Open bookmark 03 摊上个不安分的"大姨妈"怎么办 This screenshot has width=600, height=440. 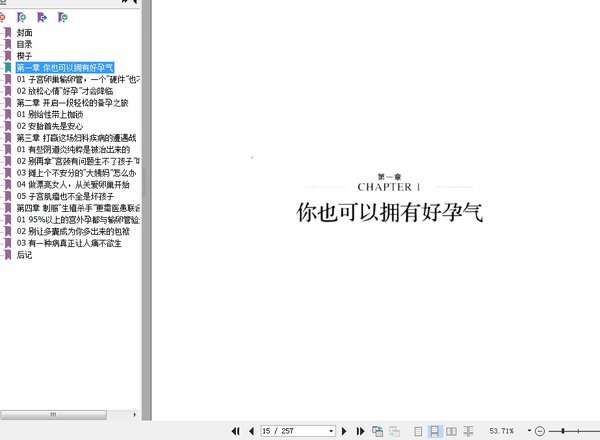[x=77, y=173]
